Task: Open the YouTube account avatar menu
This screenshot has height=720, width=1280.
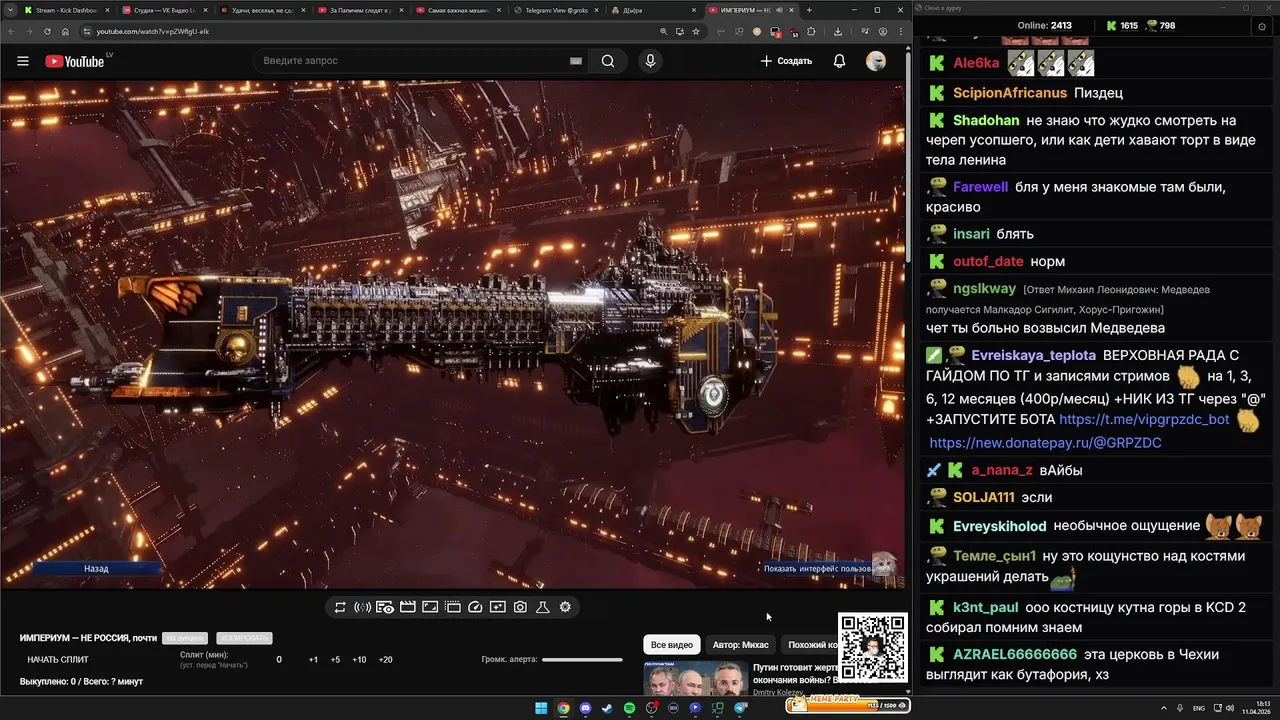Action: click(x=876, y=61)
